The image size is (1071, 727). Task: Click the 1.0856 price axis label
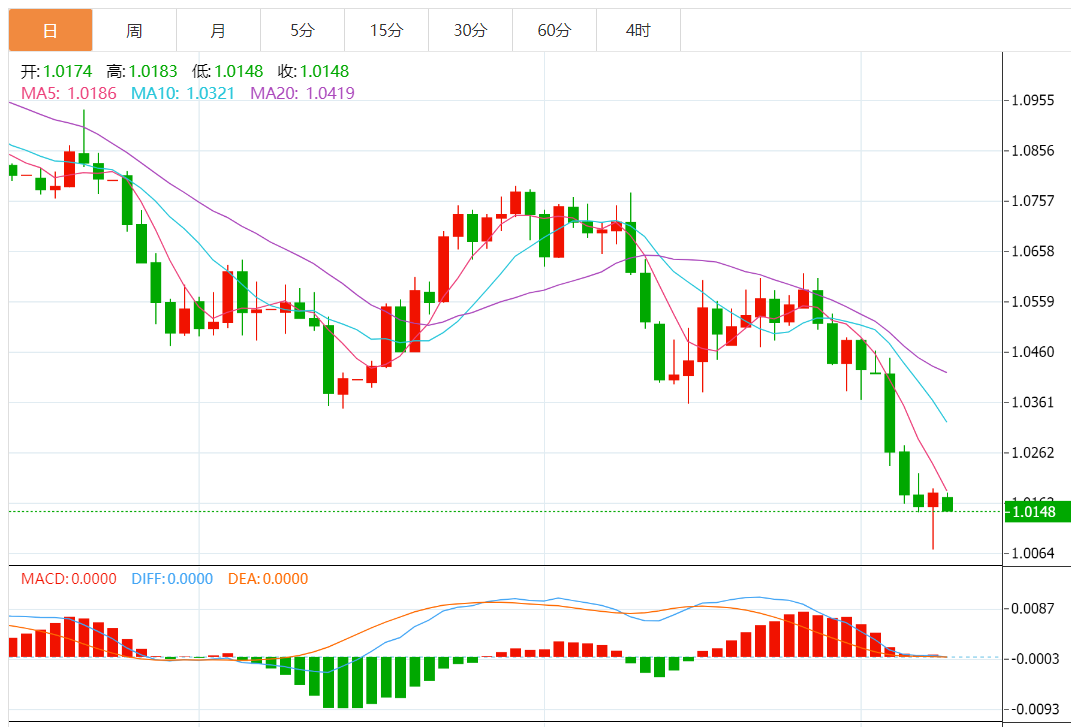click(1033, 151)
